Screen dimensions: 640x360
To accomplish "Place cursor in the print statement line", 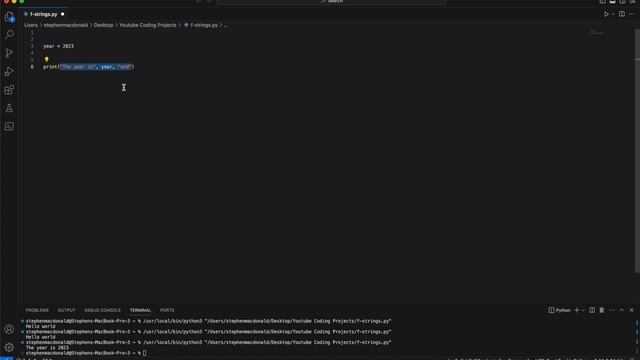I will [89, 67].
